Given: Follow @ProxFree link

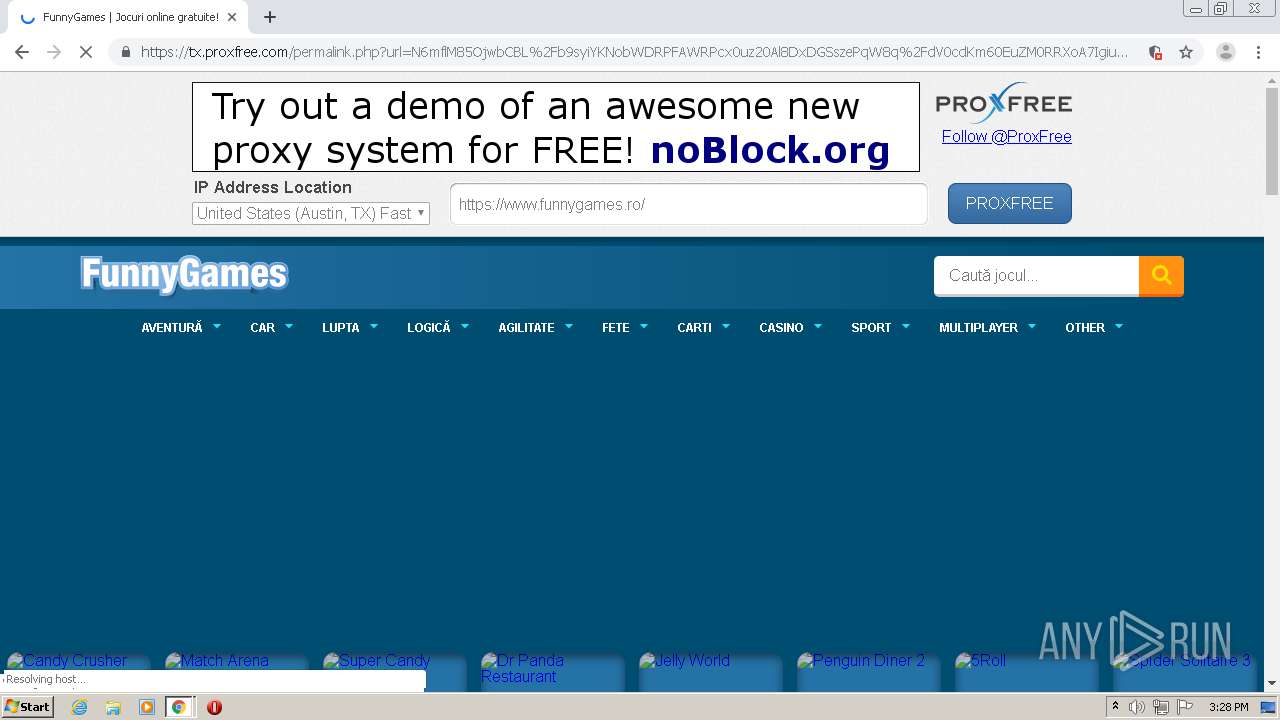Looking at the screenshot, I should click(1006, 136).
